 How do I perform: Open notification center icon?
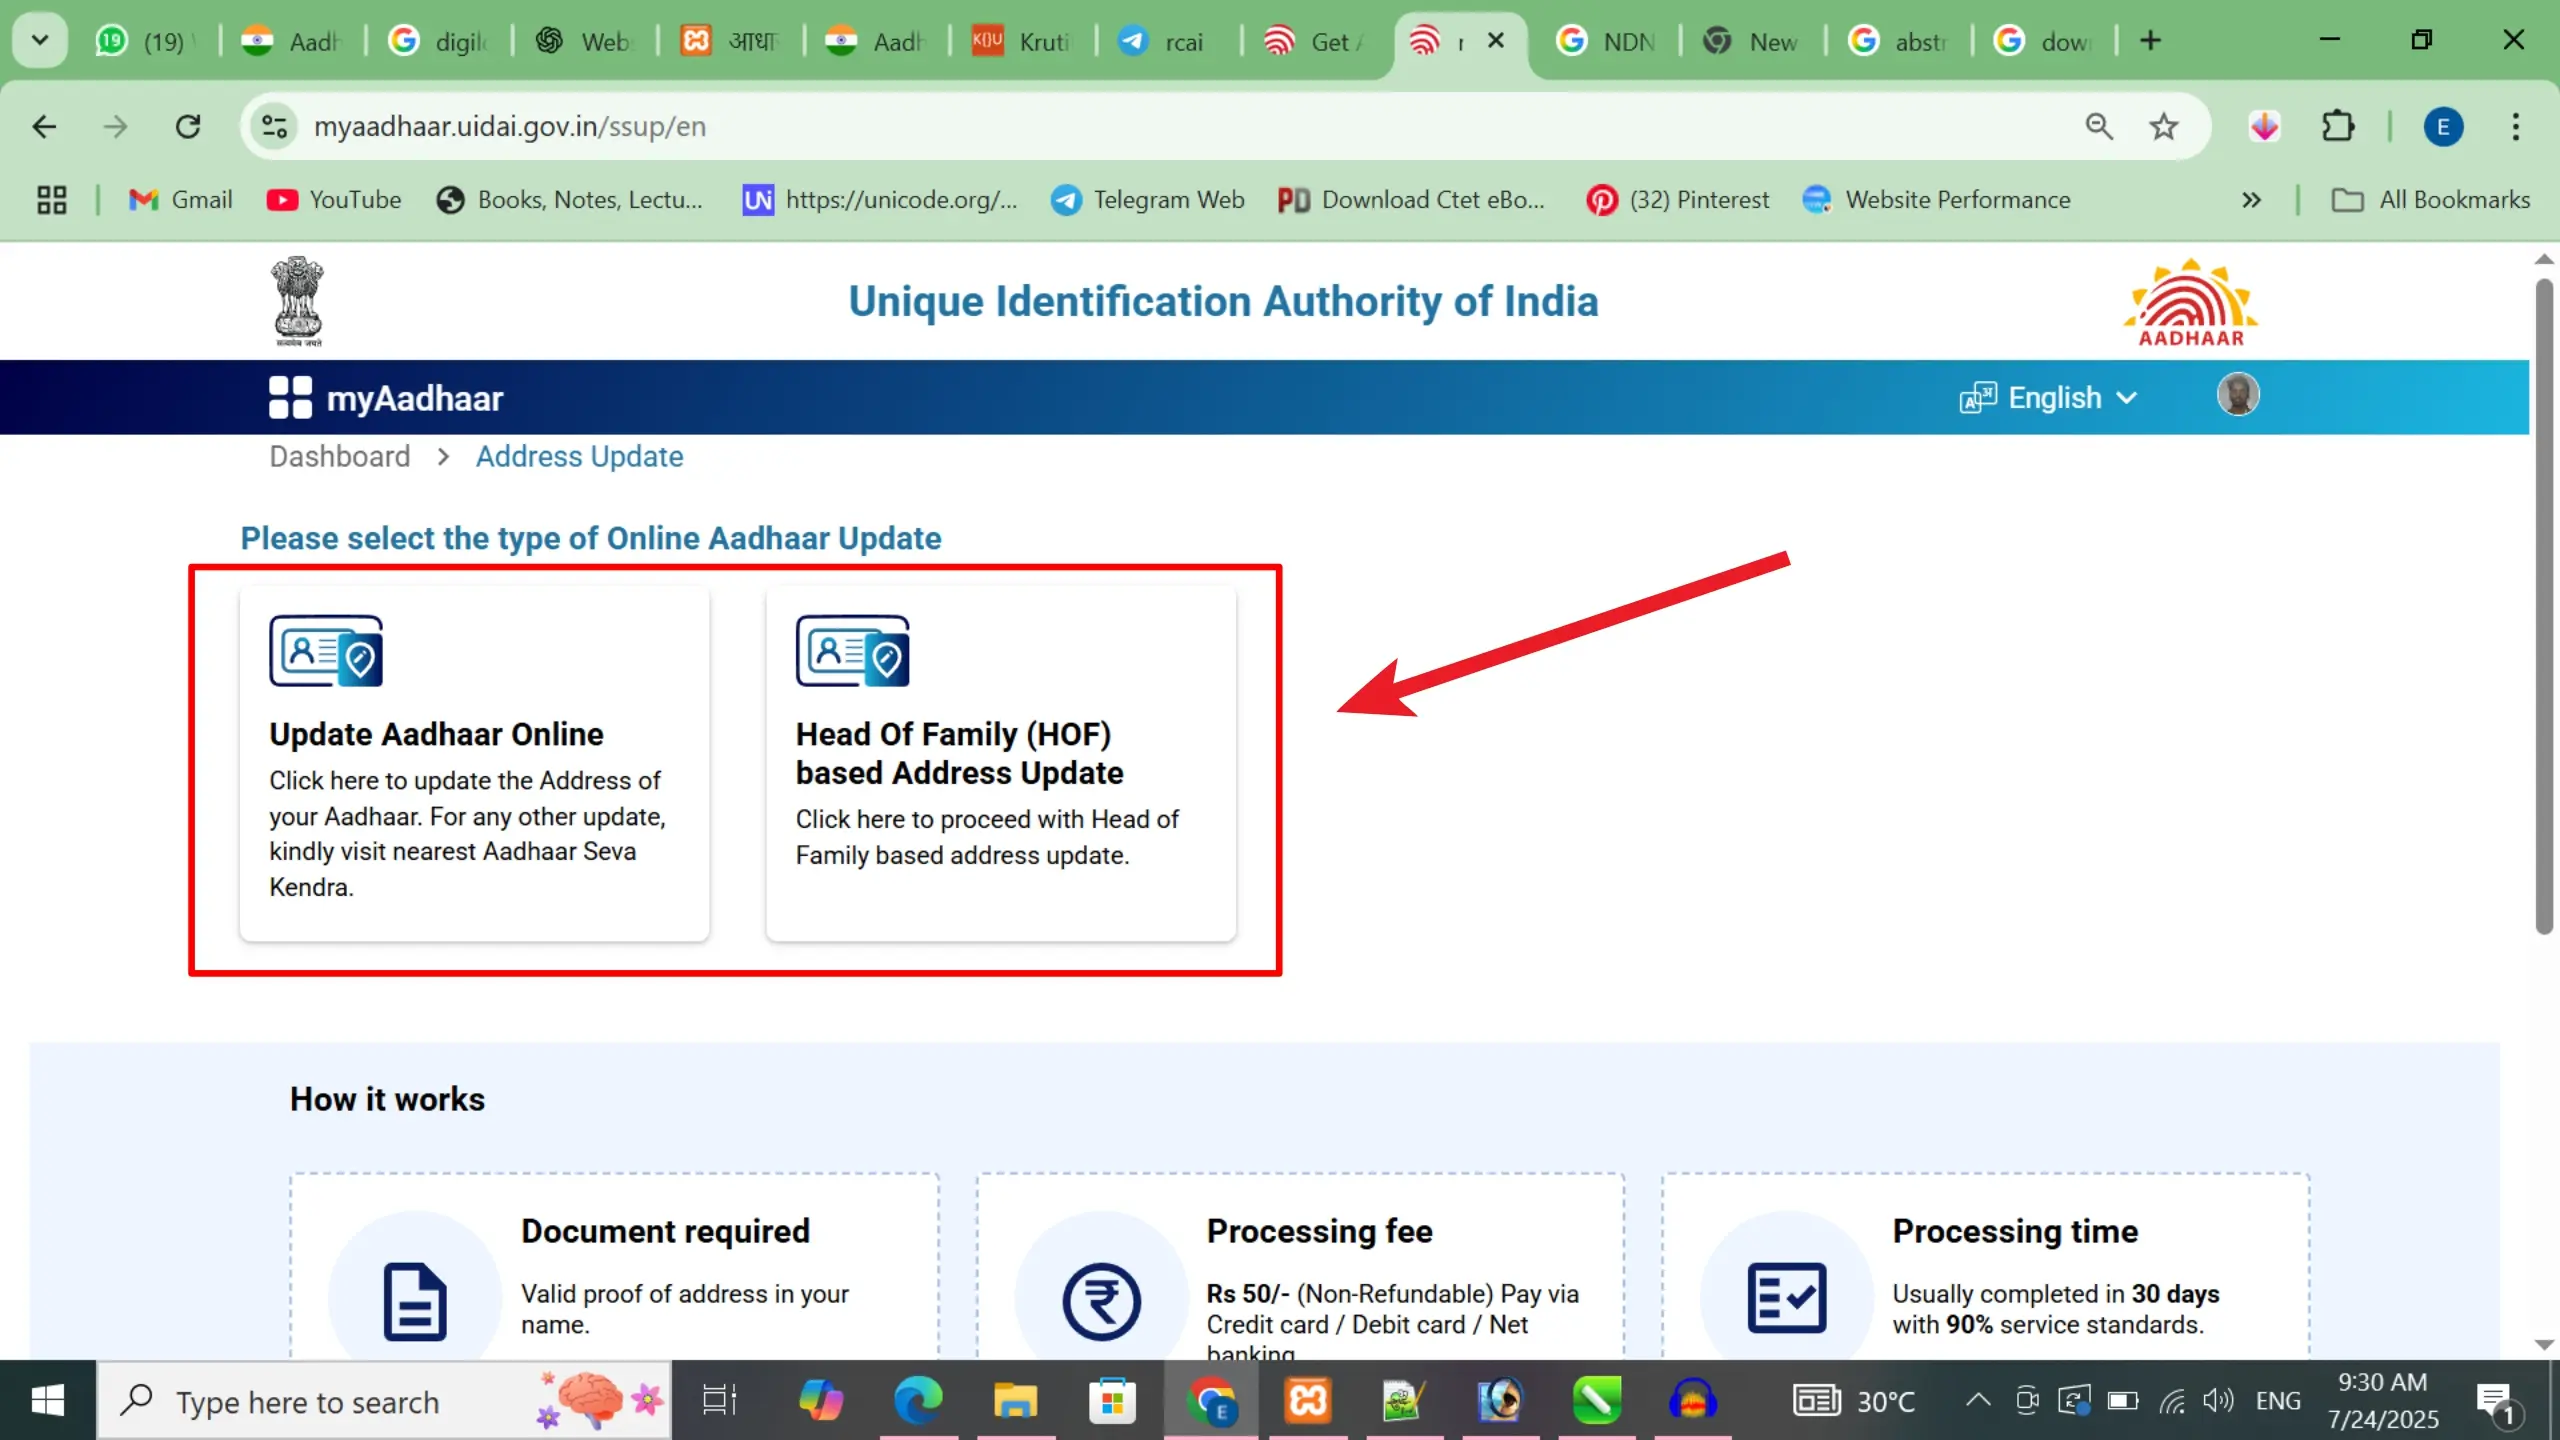[2498, 1403]
